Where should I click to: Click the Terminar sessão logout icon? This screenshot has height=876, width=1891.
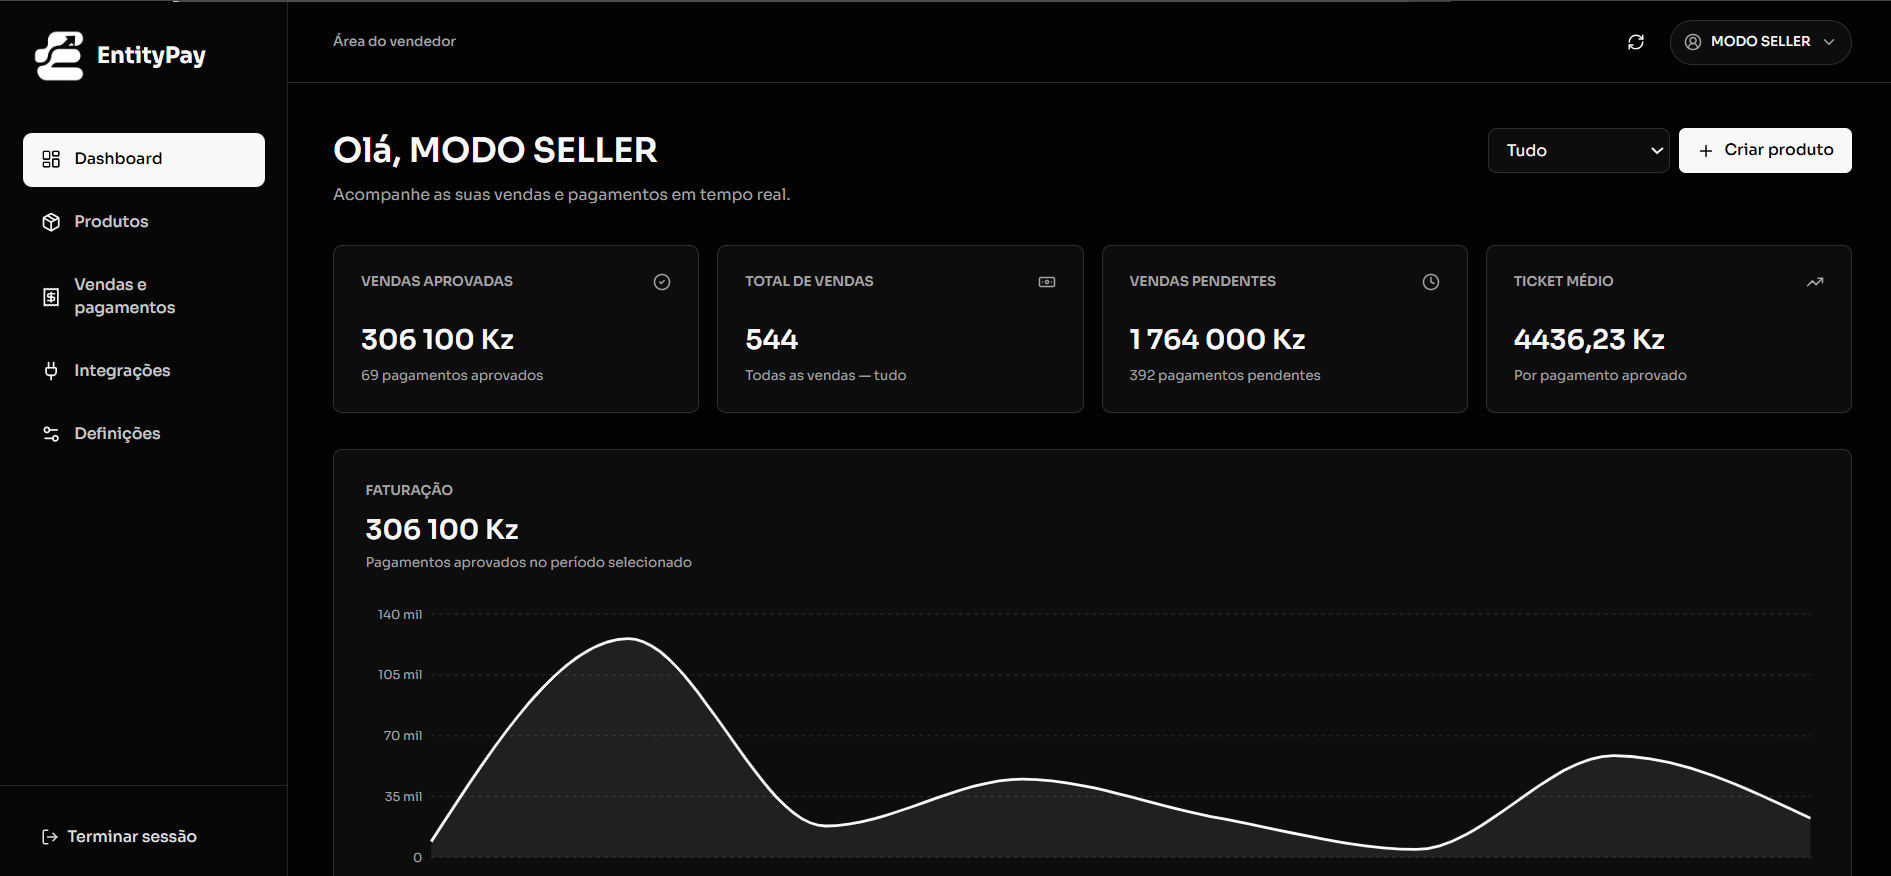pos(50,837)
